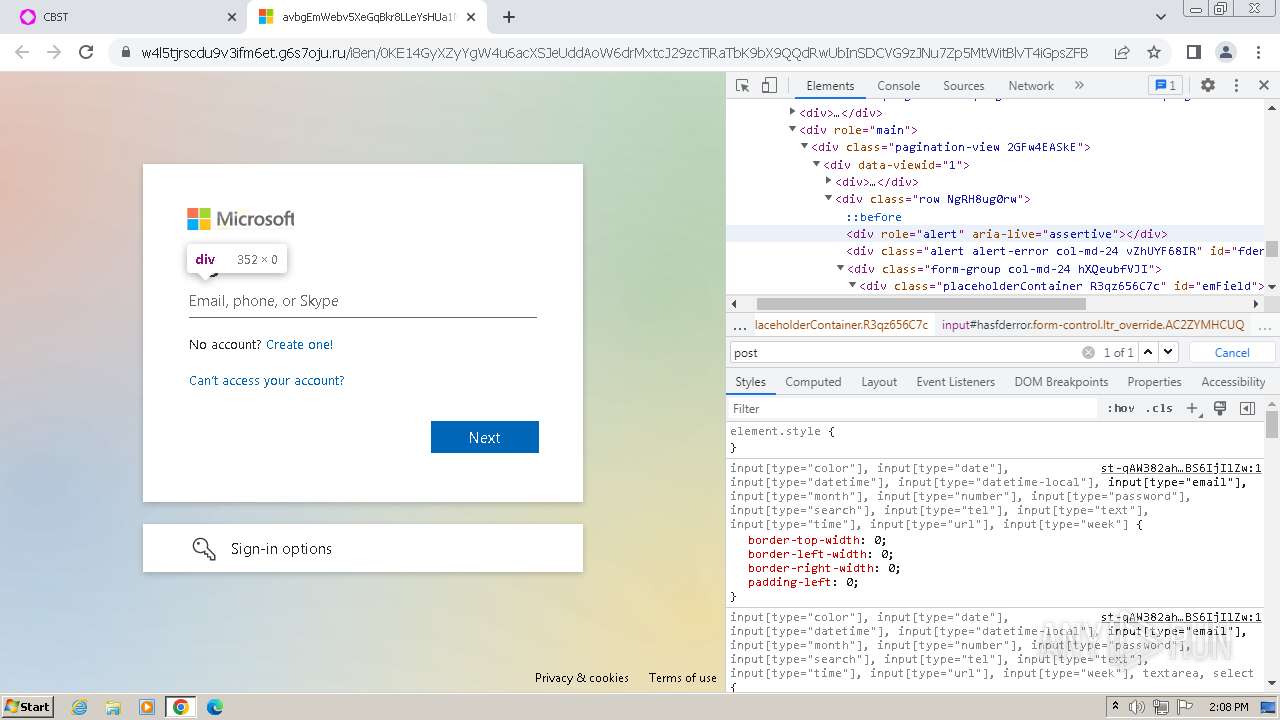
Task: Collapse the form-group col-md-24 node
Action: coord(840,268)
